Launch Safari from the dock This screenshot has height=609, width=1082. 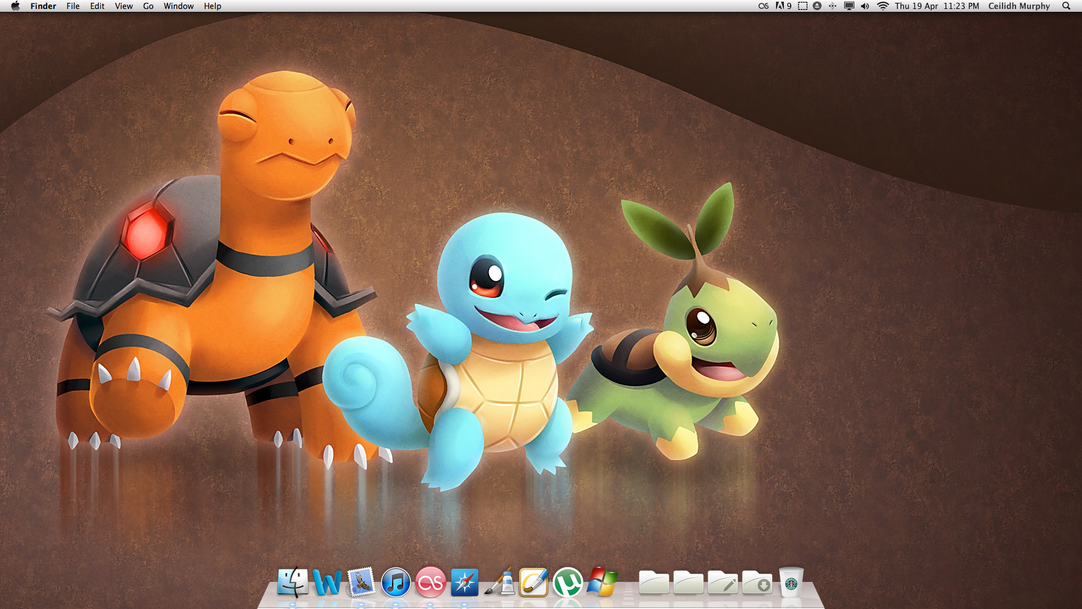pyautogui.click(x=465, y=582)
